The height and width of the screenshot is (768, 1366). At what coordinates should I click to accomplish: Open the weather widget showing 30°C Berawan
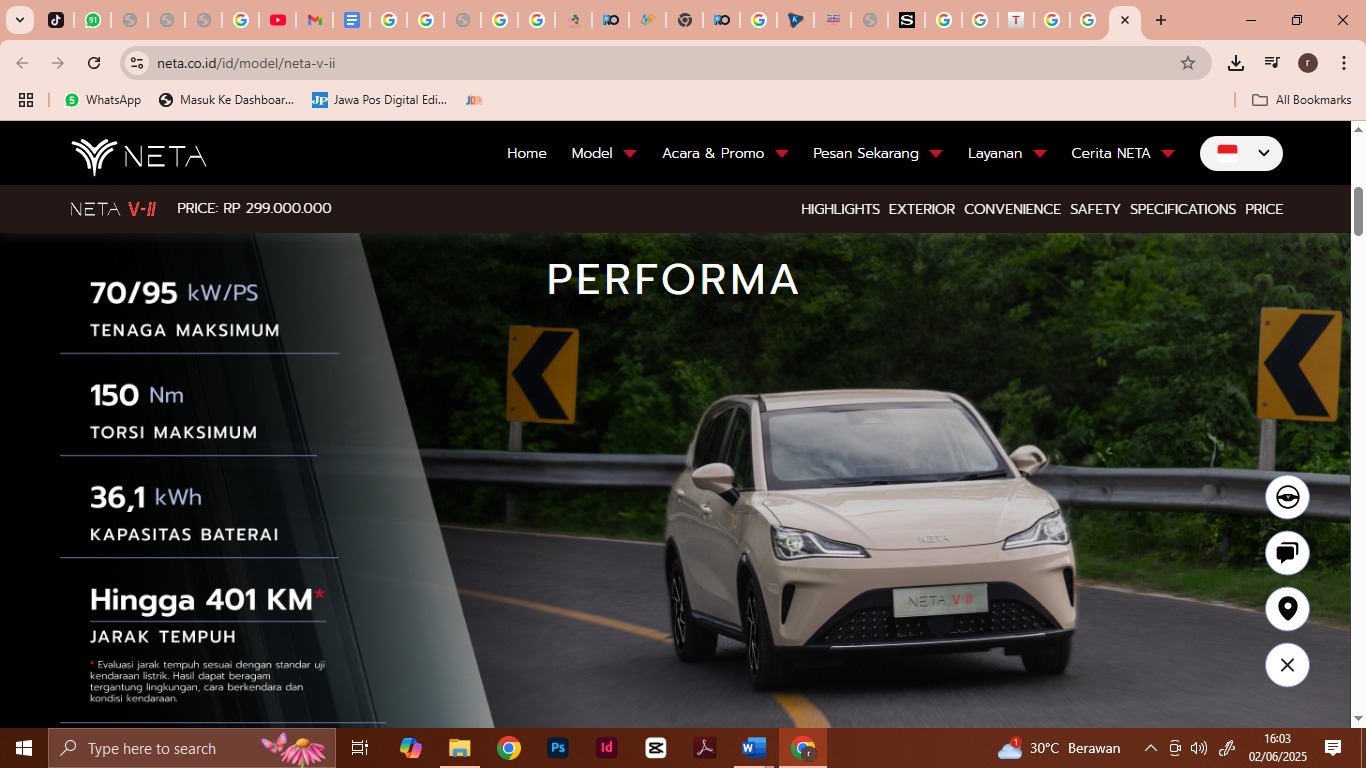tap(1059, 748)
